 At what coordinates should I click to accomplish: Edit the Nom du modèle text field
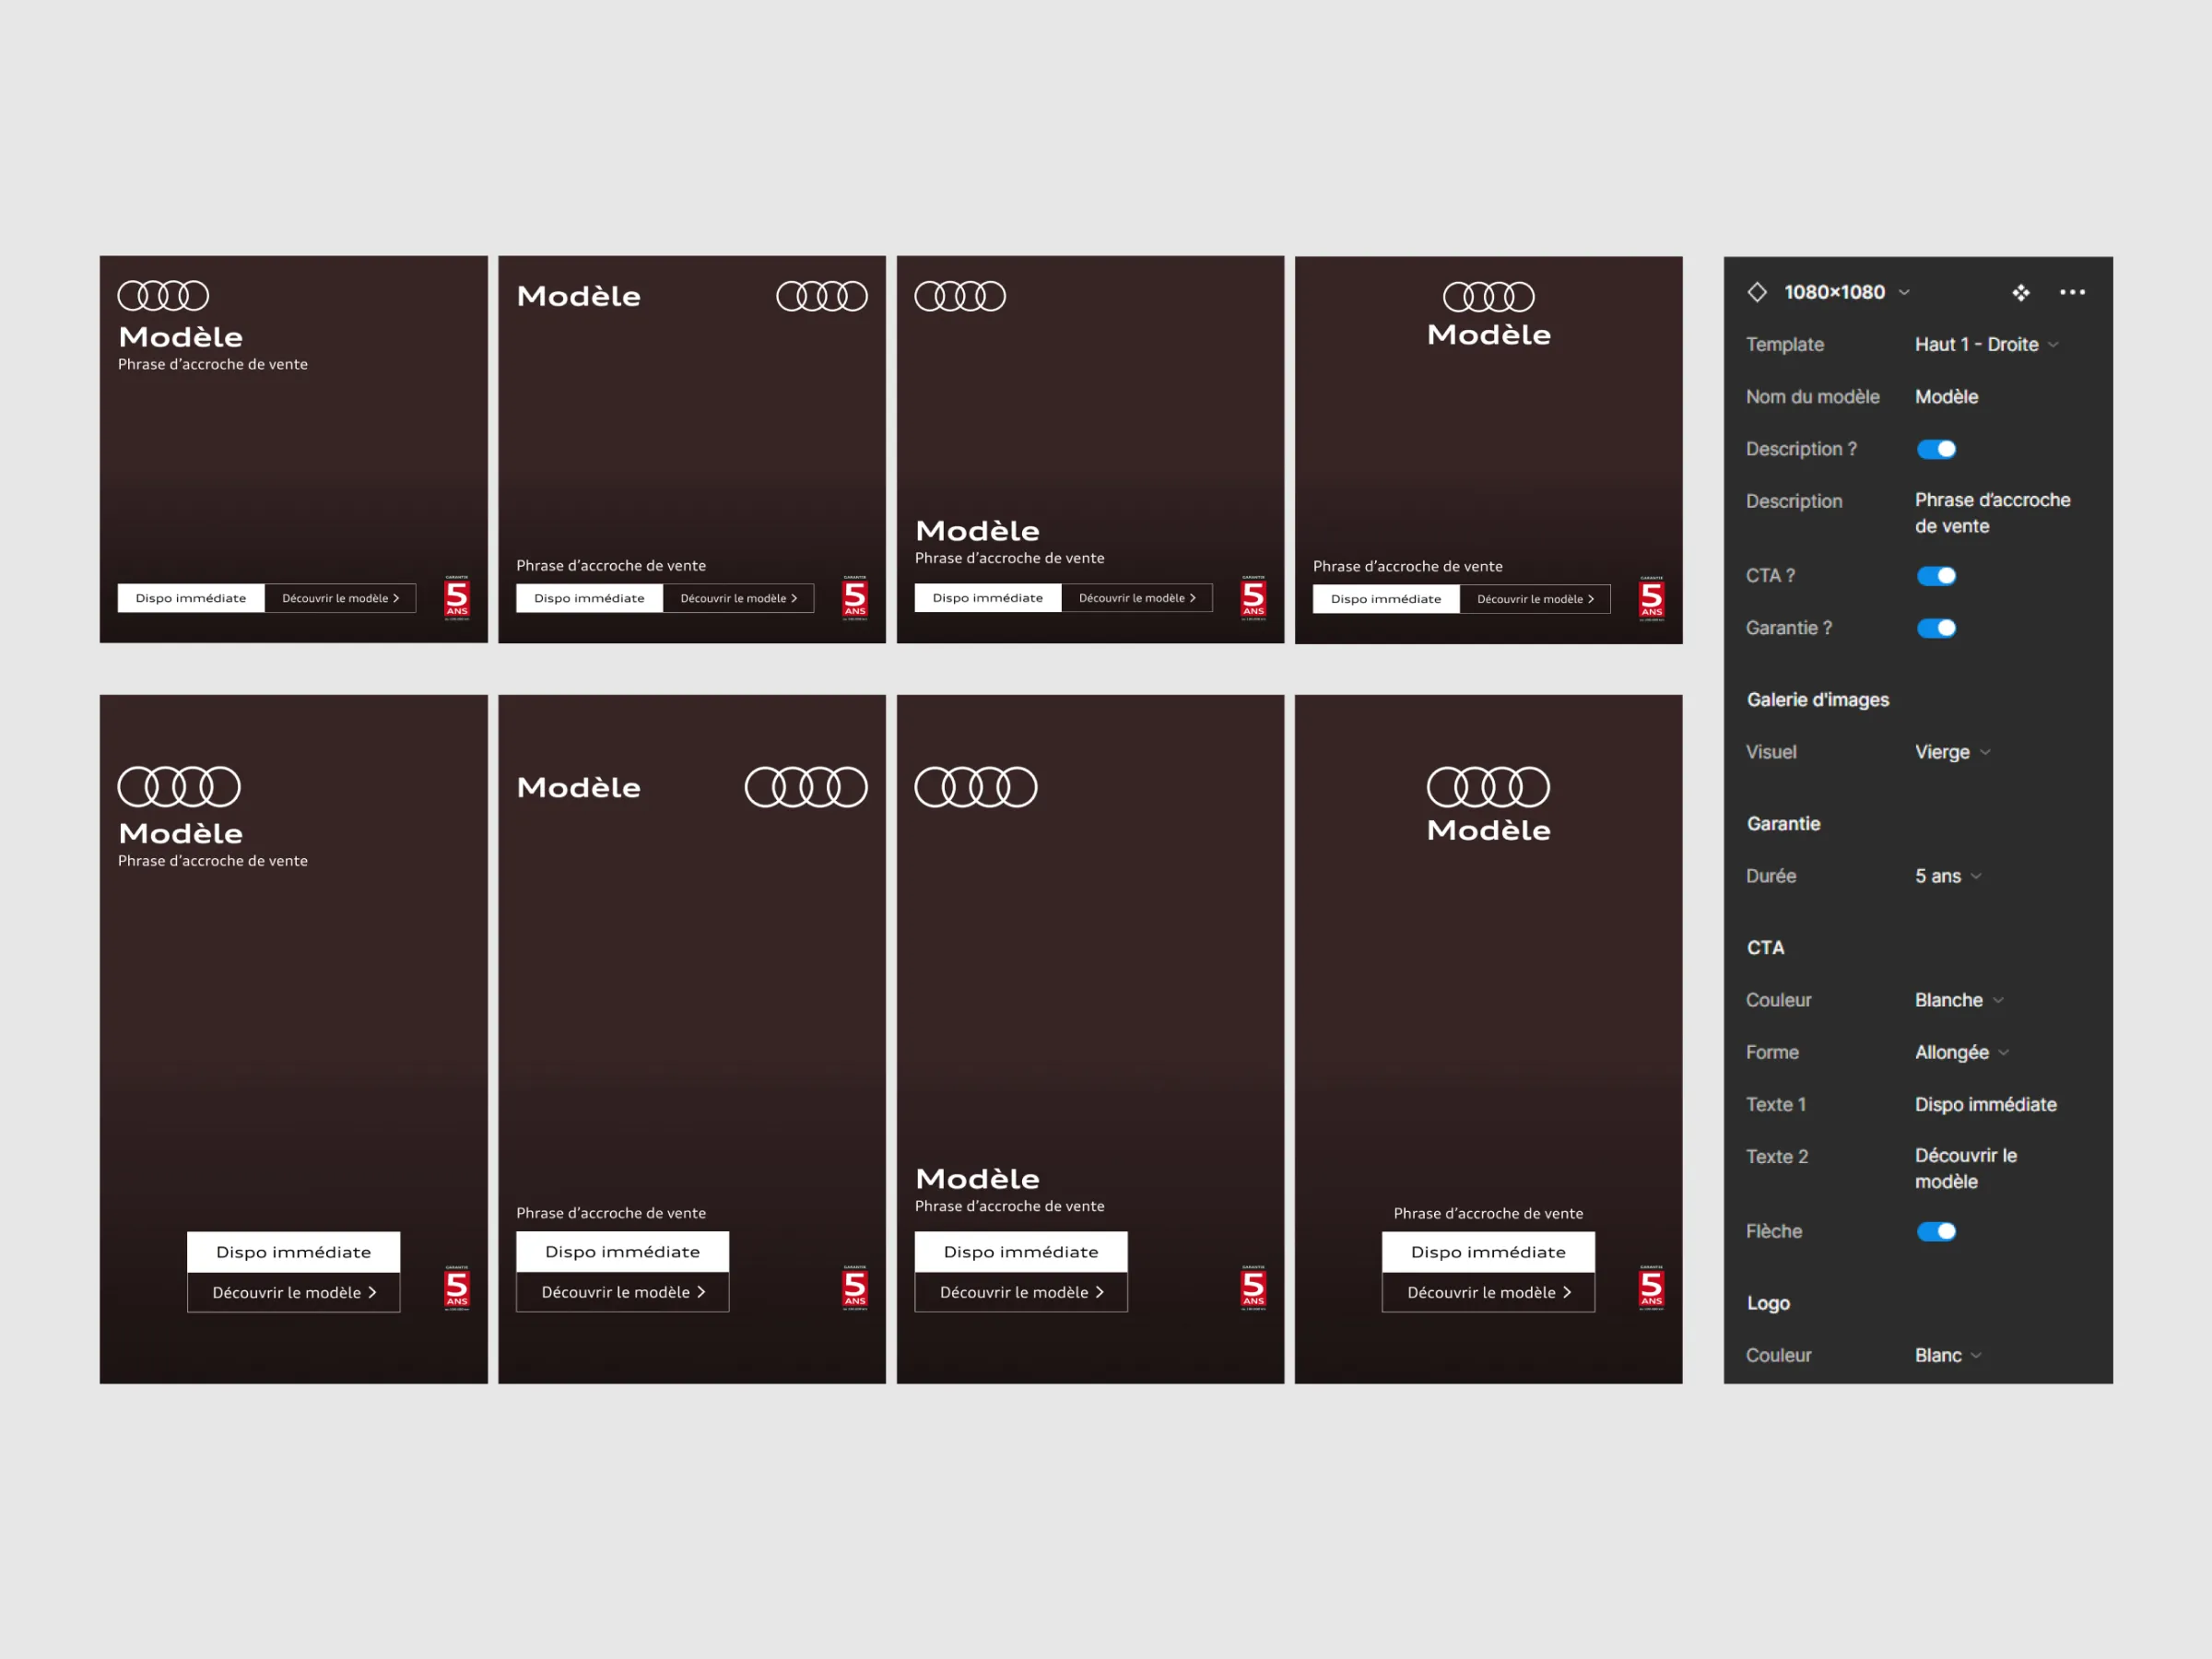(1946, 397)
